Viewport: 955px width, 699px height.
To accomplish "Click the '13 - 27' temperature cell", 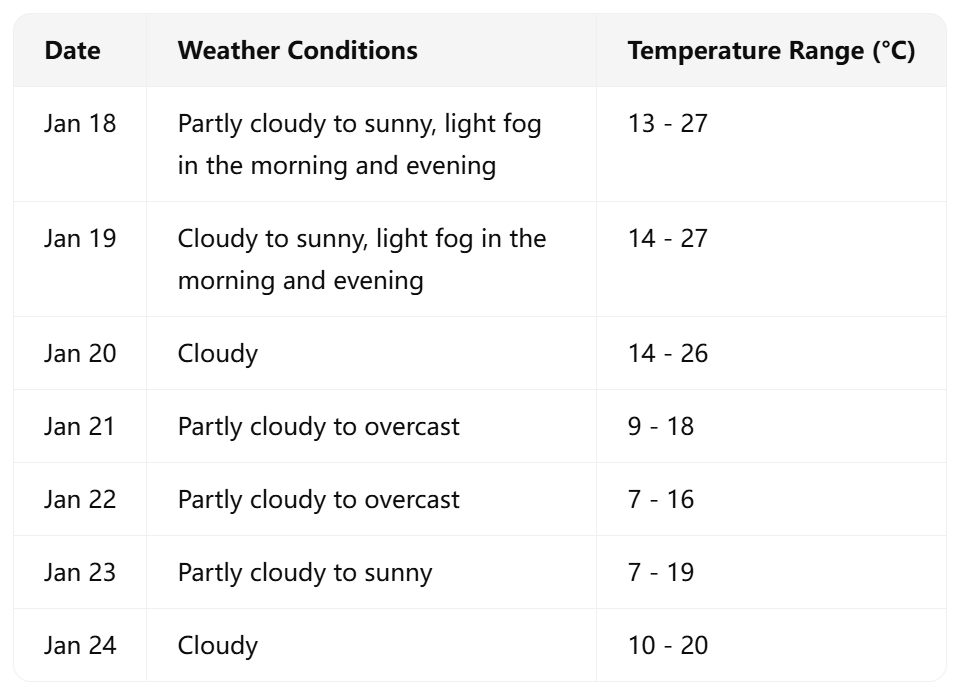I will pos(667,124).
